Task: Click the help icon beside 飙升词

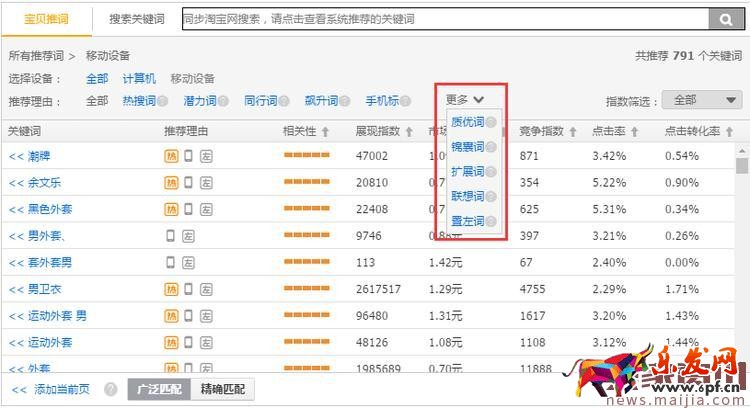Action: [345, 101]
